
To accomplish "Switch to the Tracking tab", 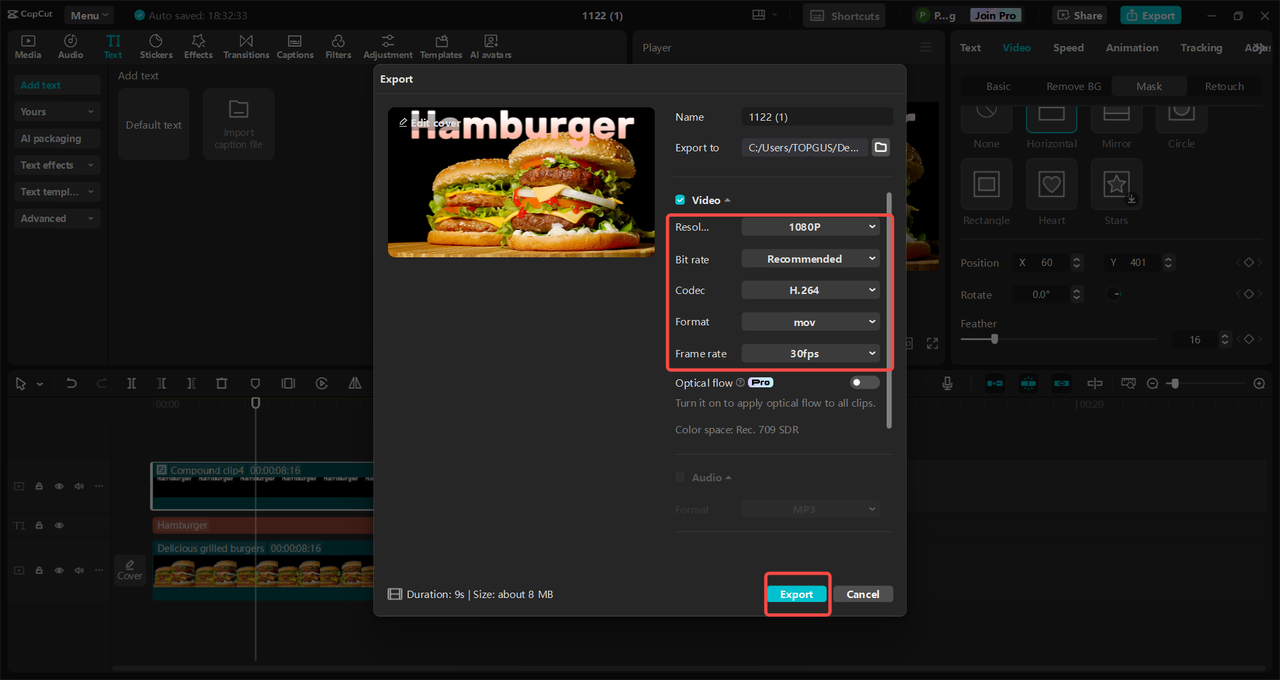I will [1201, 48].
